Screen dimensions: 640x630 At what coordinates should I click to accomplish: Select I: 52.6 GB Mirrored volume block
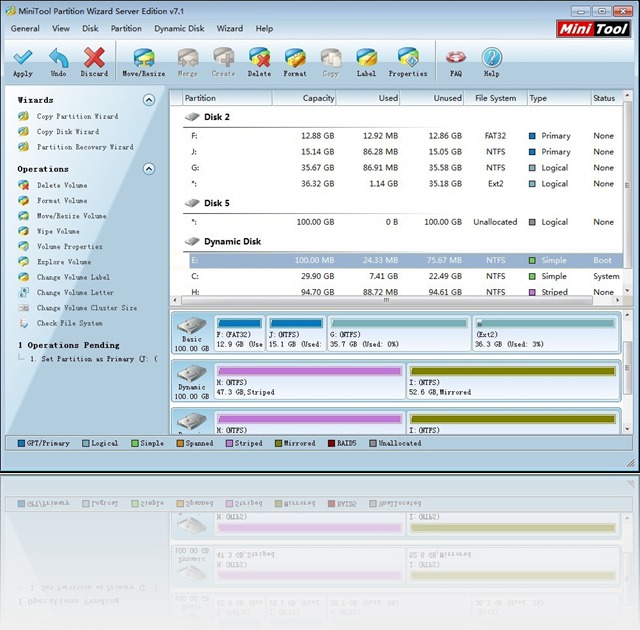click(513, 381)
